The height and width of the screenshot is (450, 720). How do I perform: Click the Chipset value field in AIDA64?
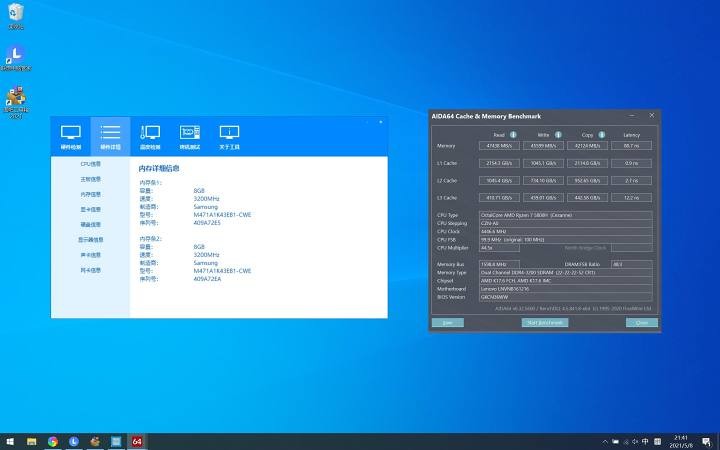tap(566, 281)
